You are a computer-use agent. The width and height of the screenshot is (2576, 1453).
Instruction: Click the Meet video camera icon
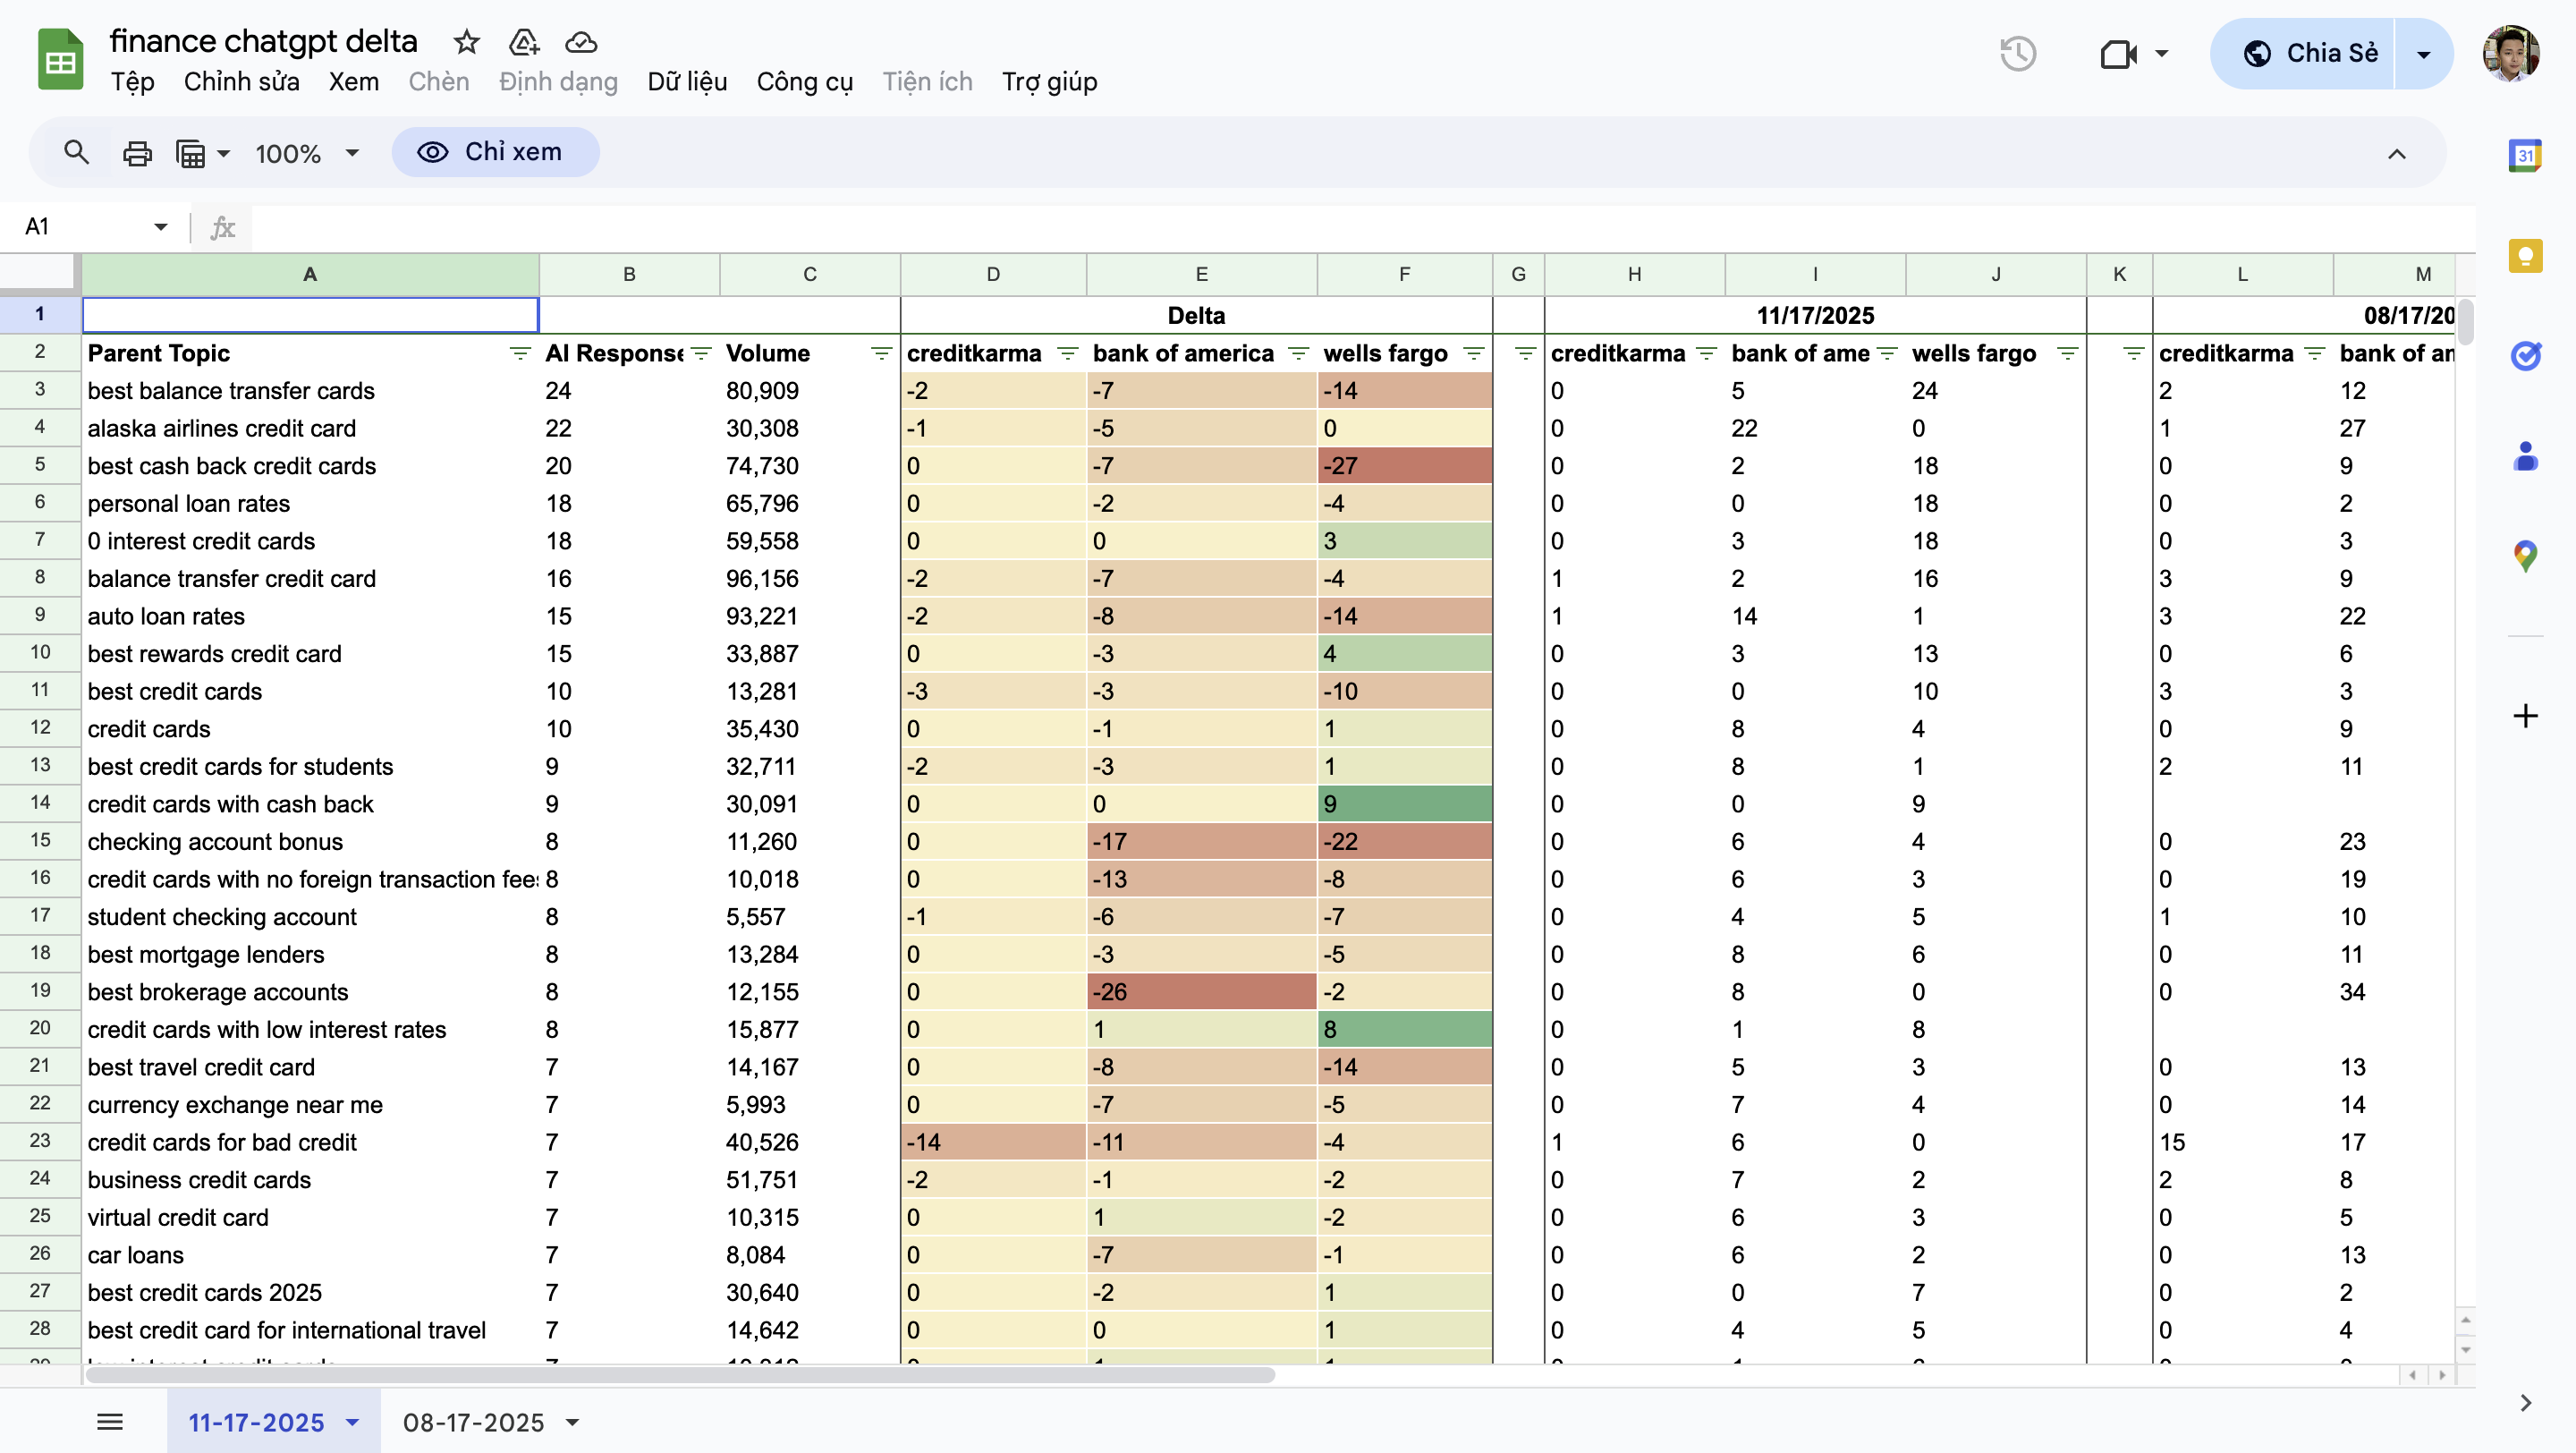2117,53
